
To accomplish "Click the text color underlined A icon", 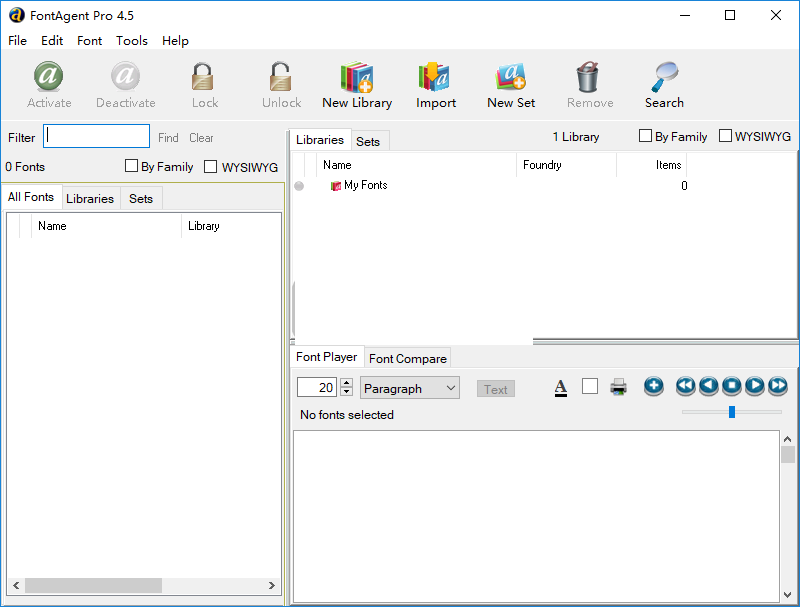I will click(x=561, y=388).
